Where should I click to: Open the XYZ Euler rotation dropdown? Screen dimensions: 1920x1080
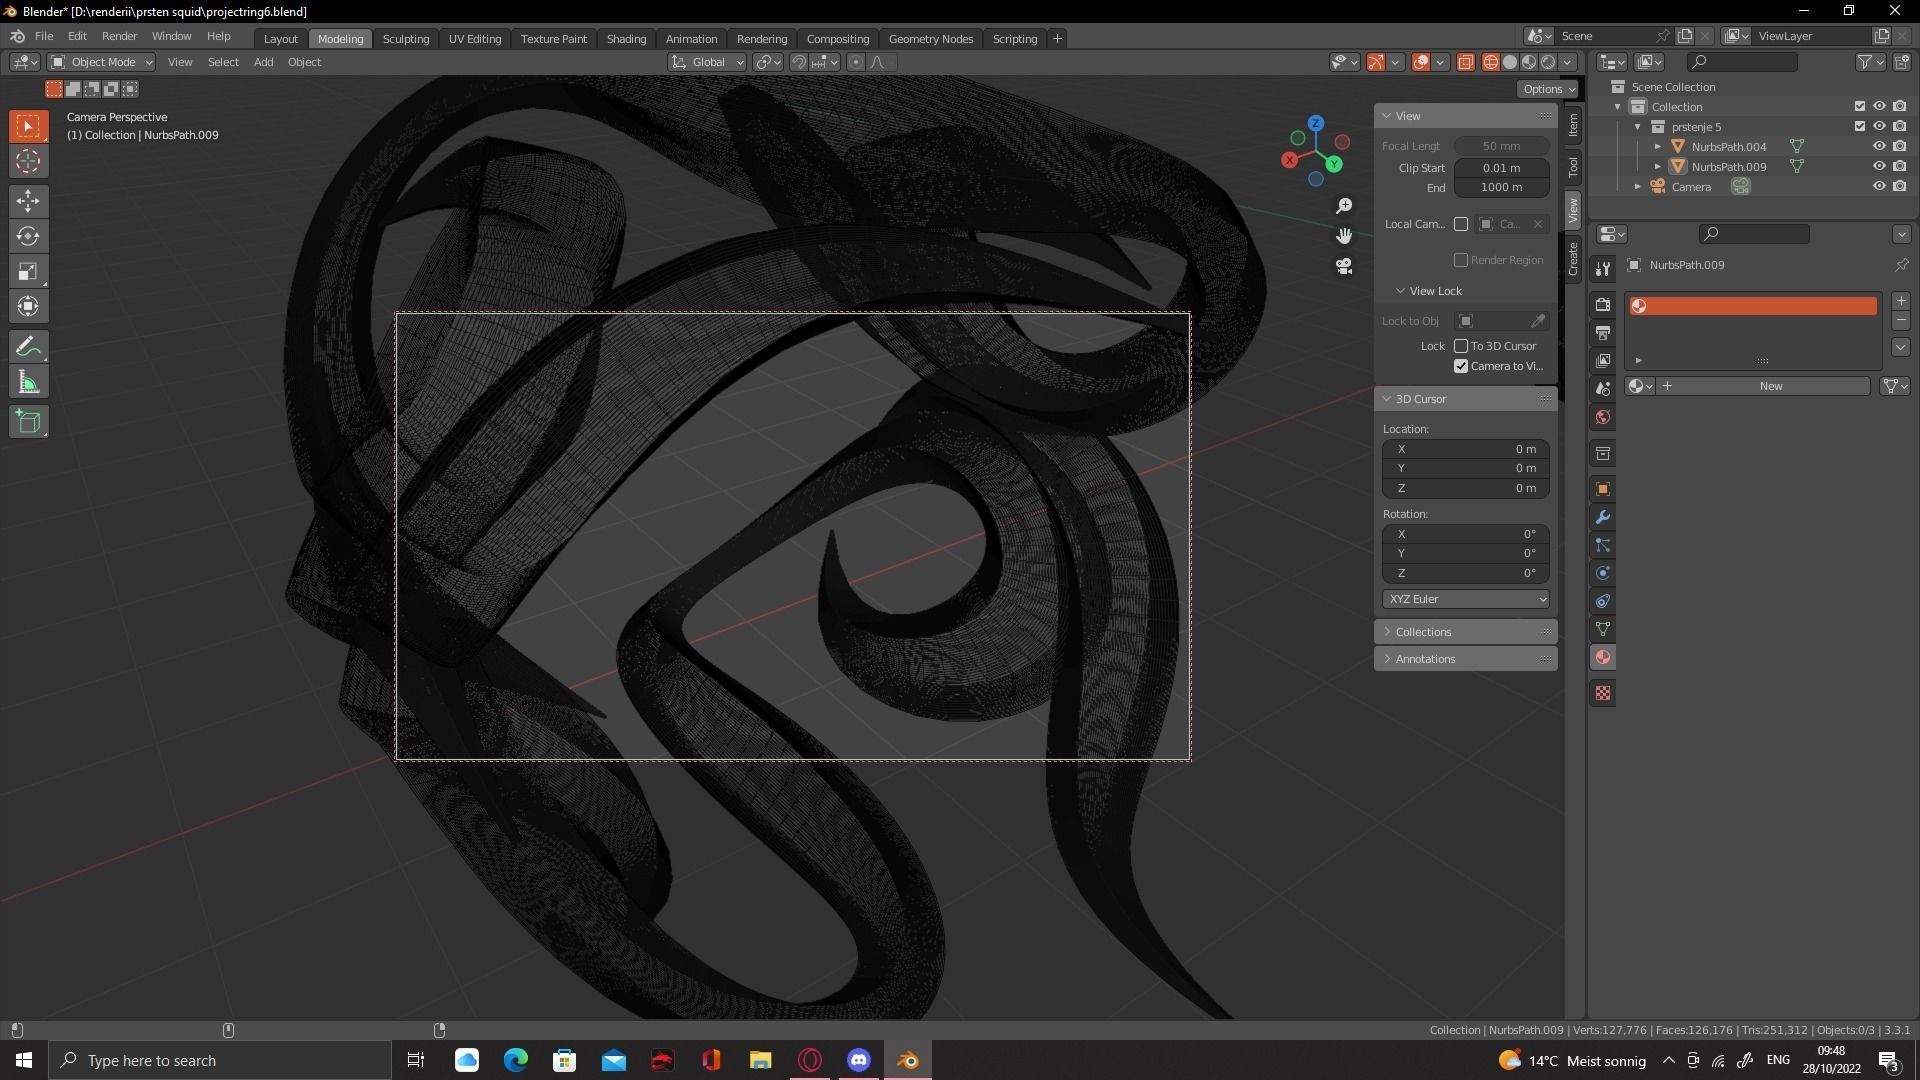[1466, 599]
